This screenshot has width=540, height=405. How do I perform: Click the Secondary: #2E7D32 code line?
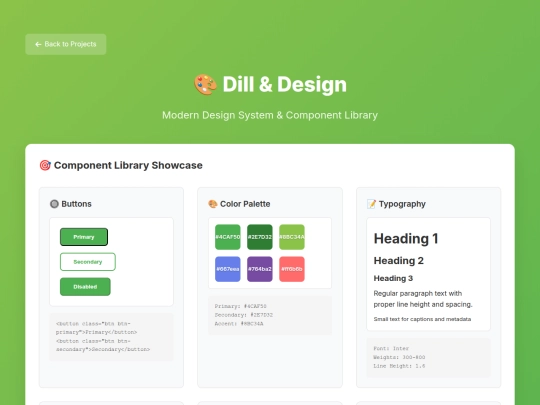(x=243, y=315)
